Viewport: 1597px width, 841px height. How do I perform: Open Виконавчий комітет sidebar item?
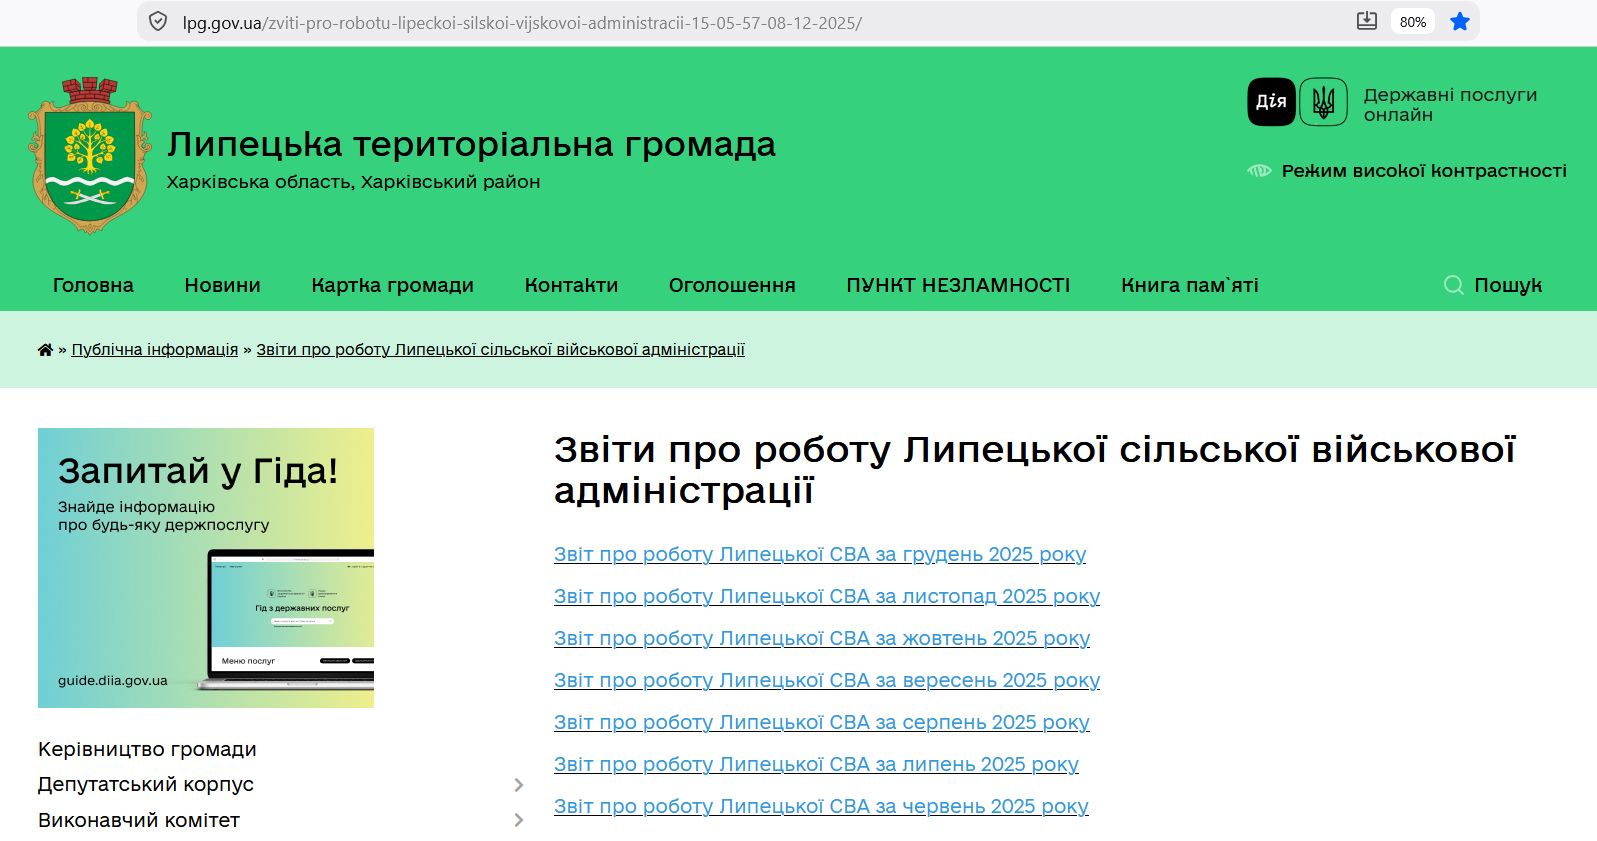[x=139, y=820]
